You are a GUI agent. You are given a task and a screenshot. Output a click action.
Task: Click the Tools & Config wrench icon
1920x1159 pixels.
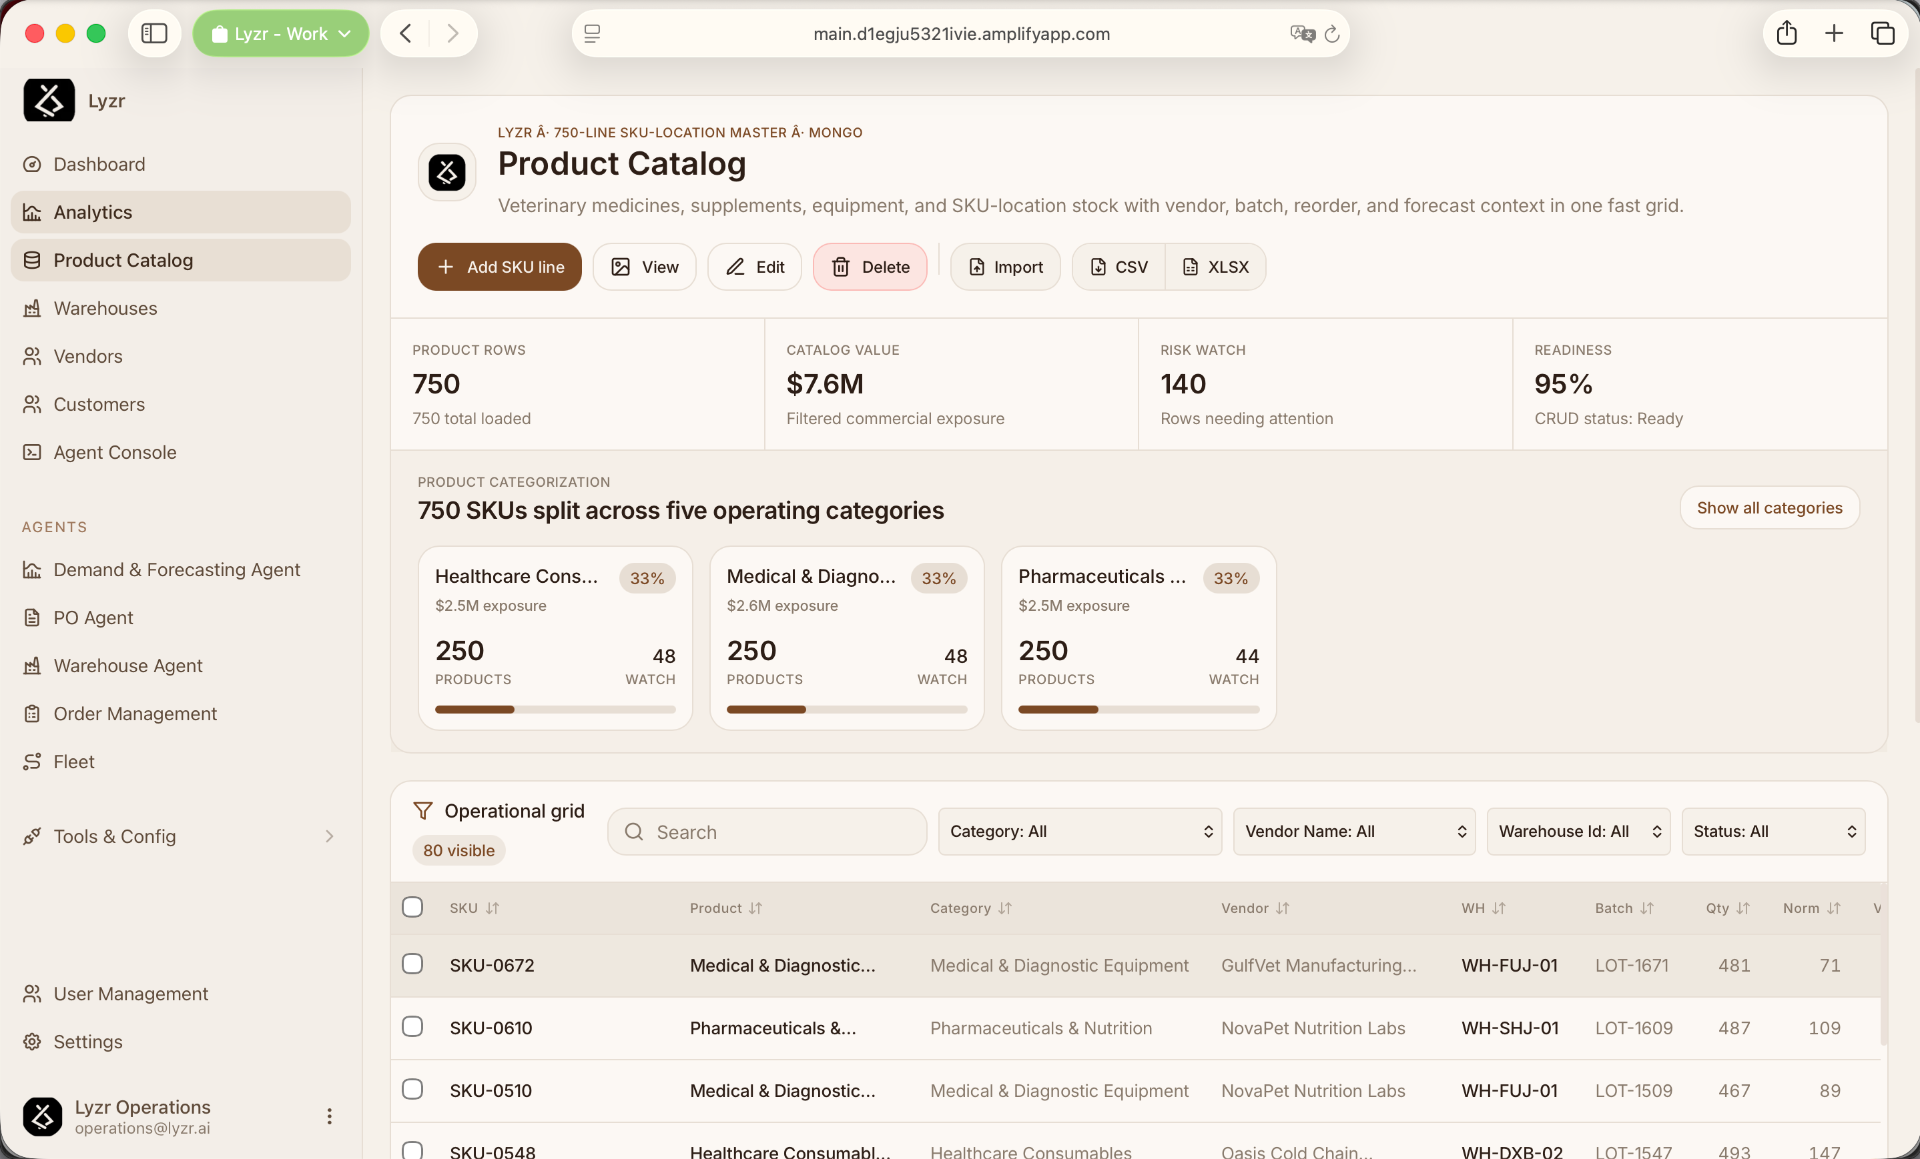coord(32,836)
